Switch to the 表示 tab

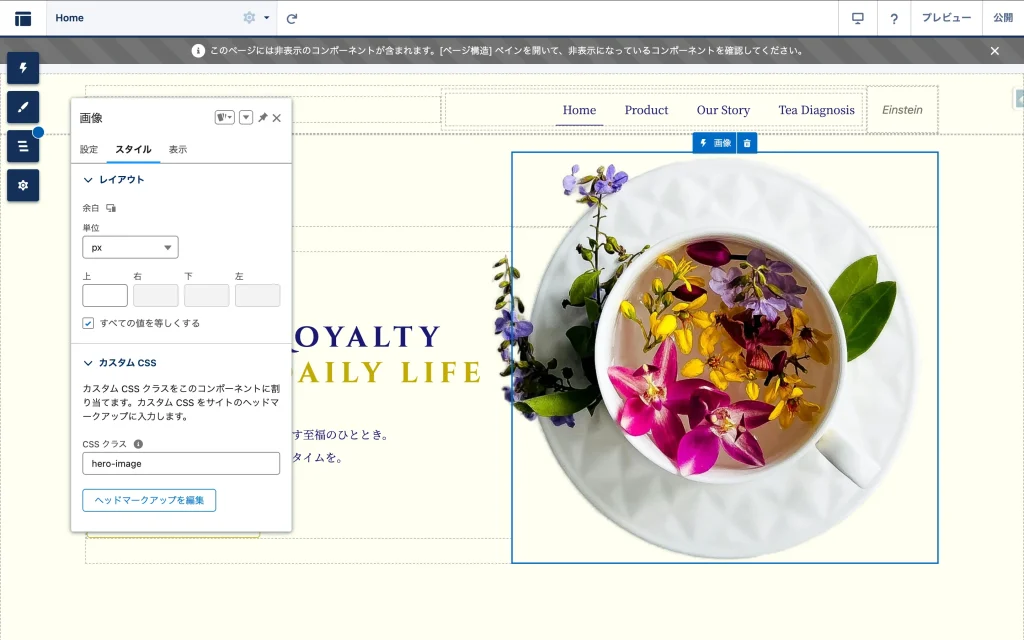(x=177, y=149)
